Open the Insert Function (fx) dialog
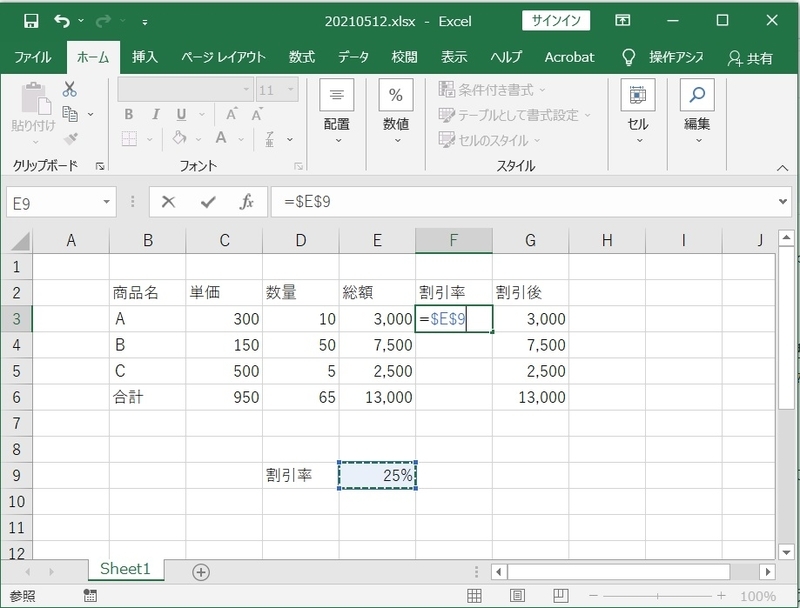 248,202
